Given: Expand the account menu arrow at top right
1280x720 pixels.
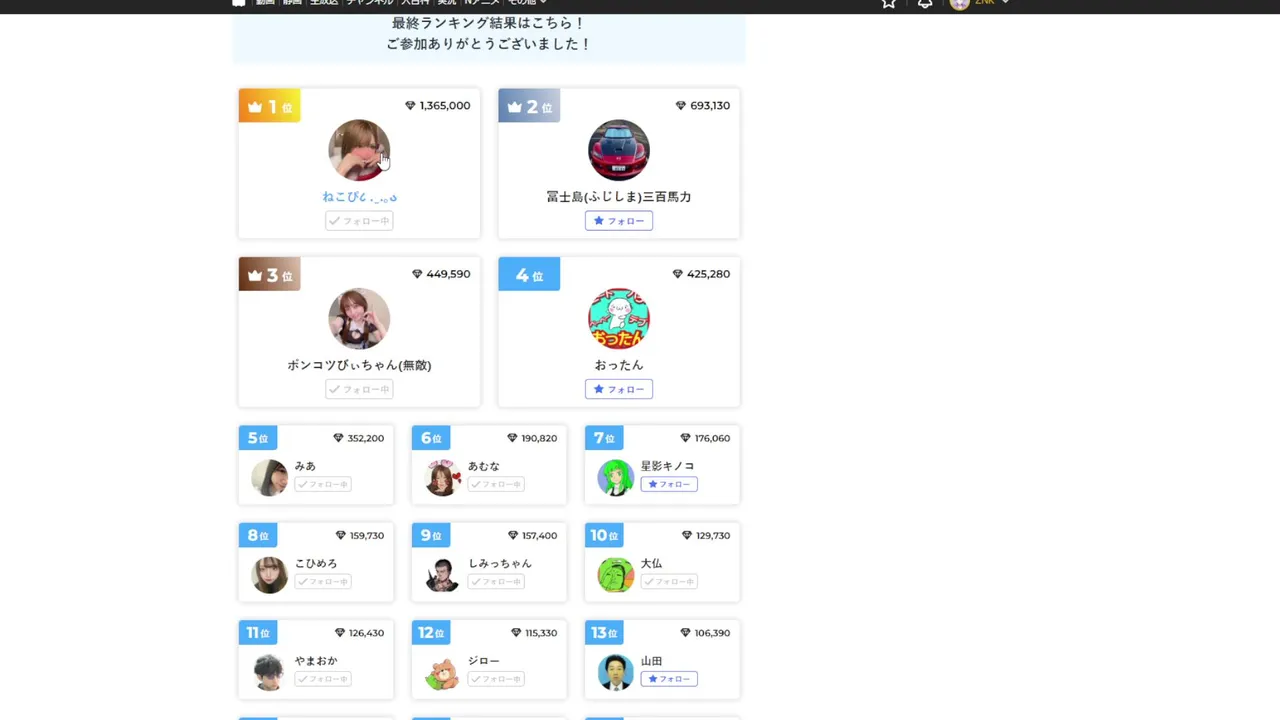Looking at the screenshot, I should (x=1005, y=3).
